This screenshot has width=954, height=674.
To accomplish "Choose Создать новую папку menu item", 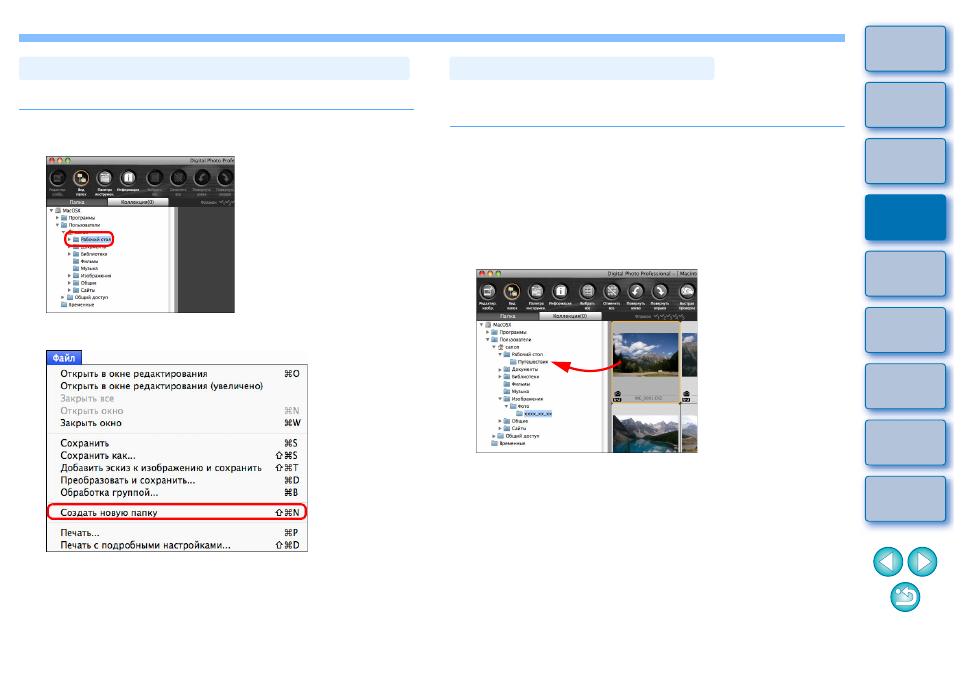I will pyautogui.click(x=177, y=512).
